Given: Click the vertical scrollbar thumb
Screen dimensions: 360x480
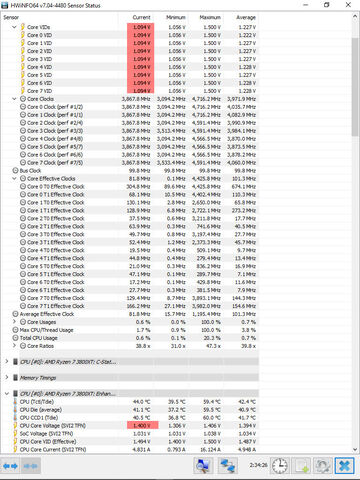Looking at the screenshot, I should 355,87.
